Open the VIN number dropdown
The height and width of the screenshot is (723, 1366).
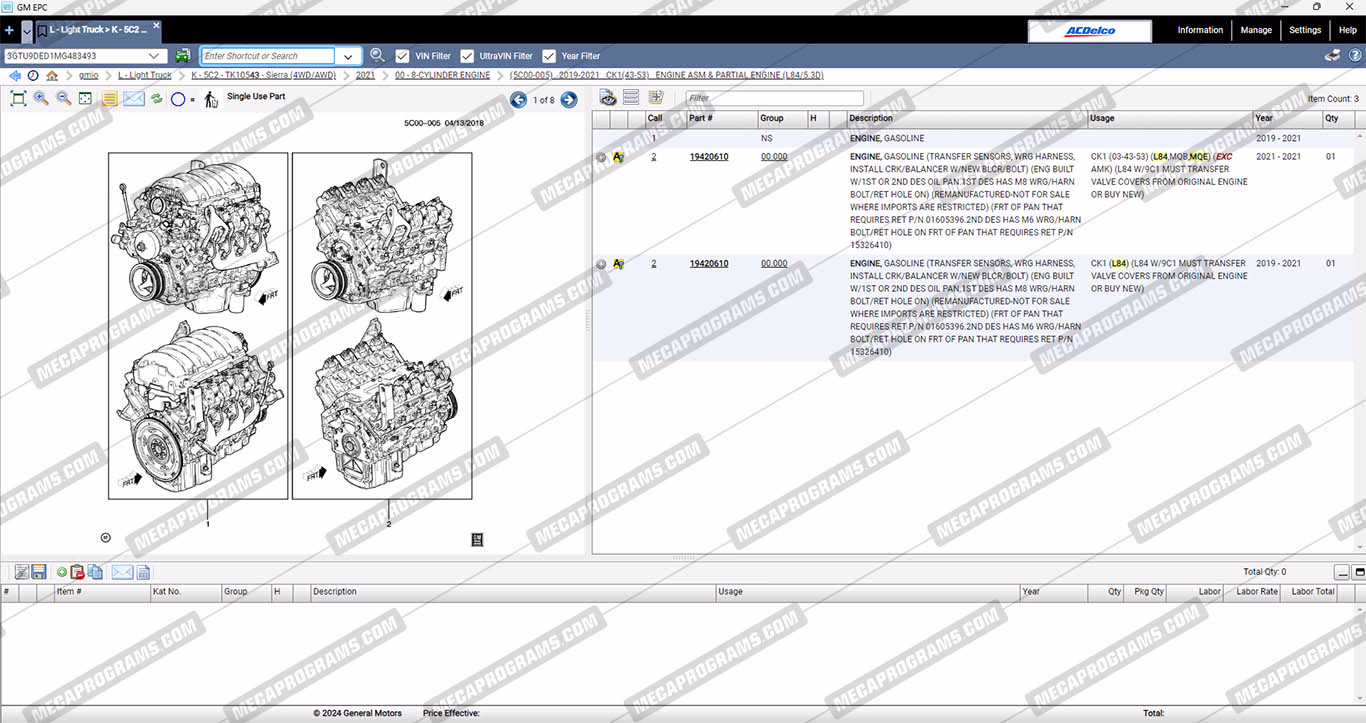(155, 56)
